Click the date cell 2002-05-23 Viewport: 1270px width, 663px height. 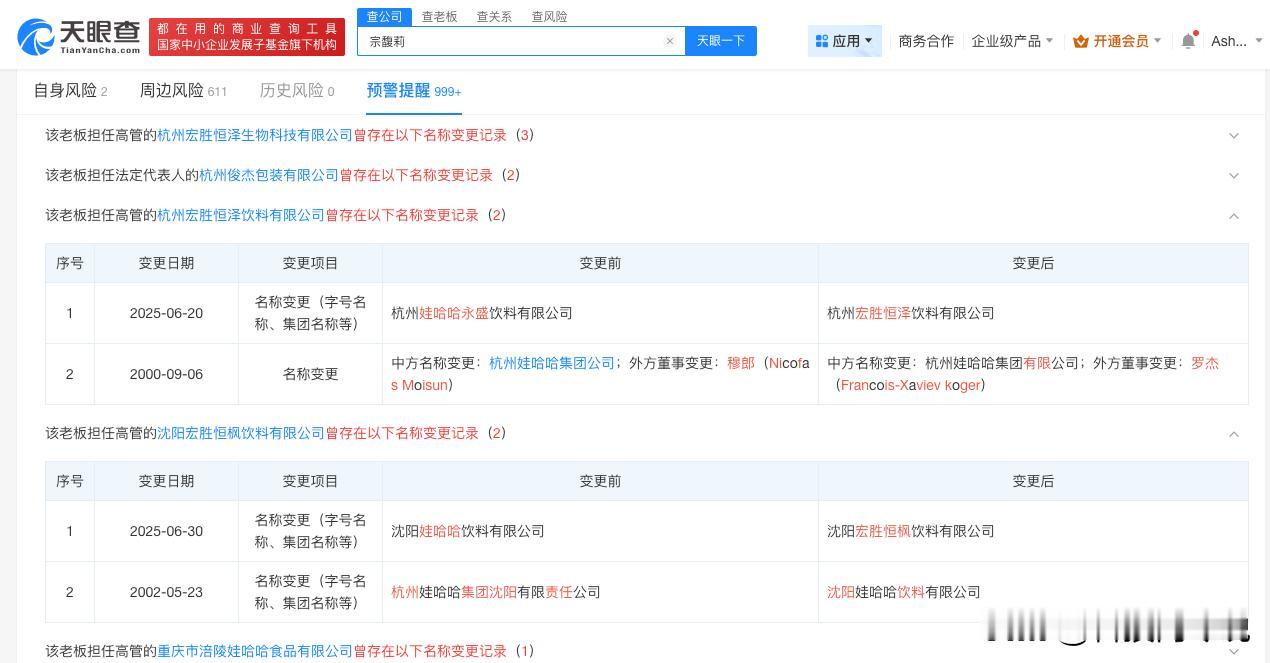coord(166,592)
